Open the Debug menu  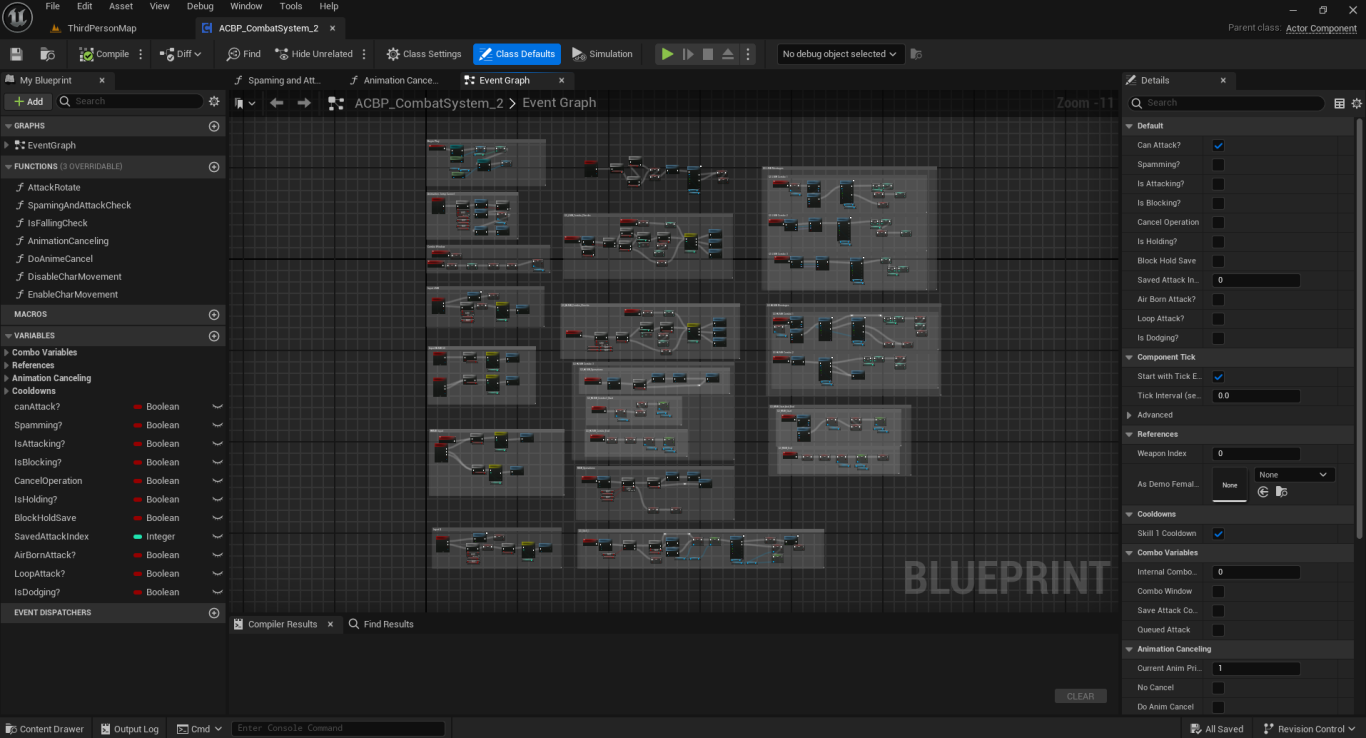tap(200, 6)
